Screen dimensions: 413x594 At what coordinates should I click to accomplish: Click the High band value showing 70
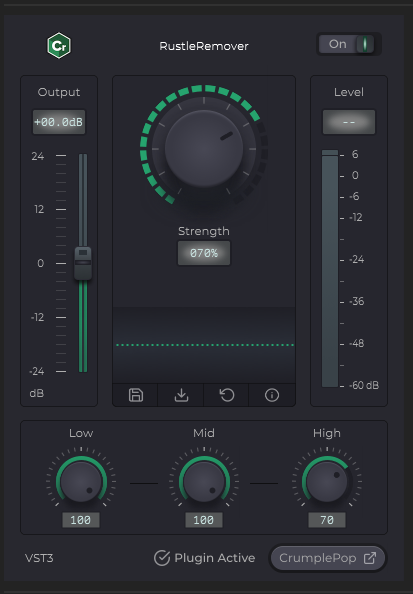click(327, 520)
